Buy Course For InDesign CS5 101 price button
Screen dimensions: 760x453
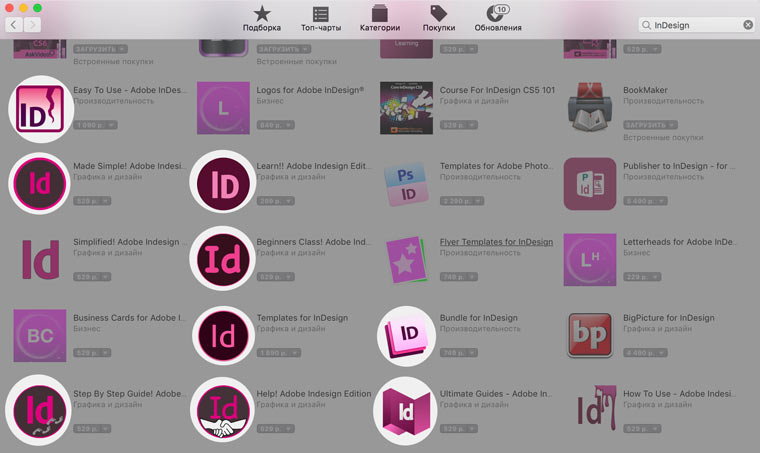pos(459,125)
